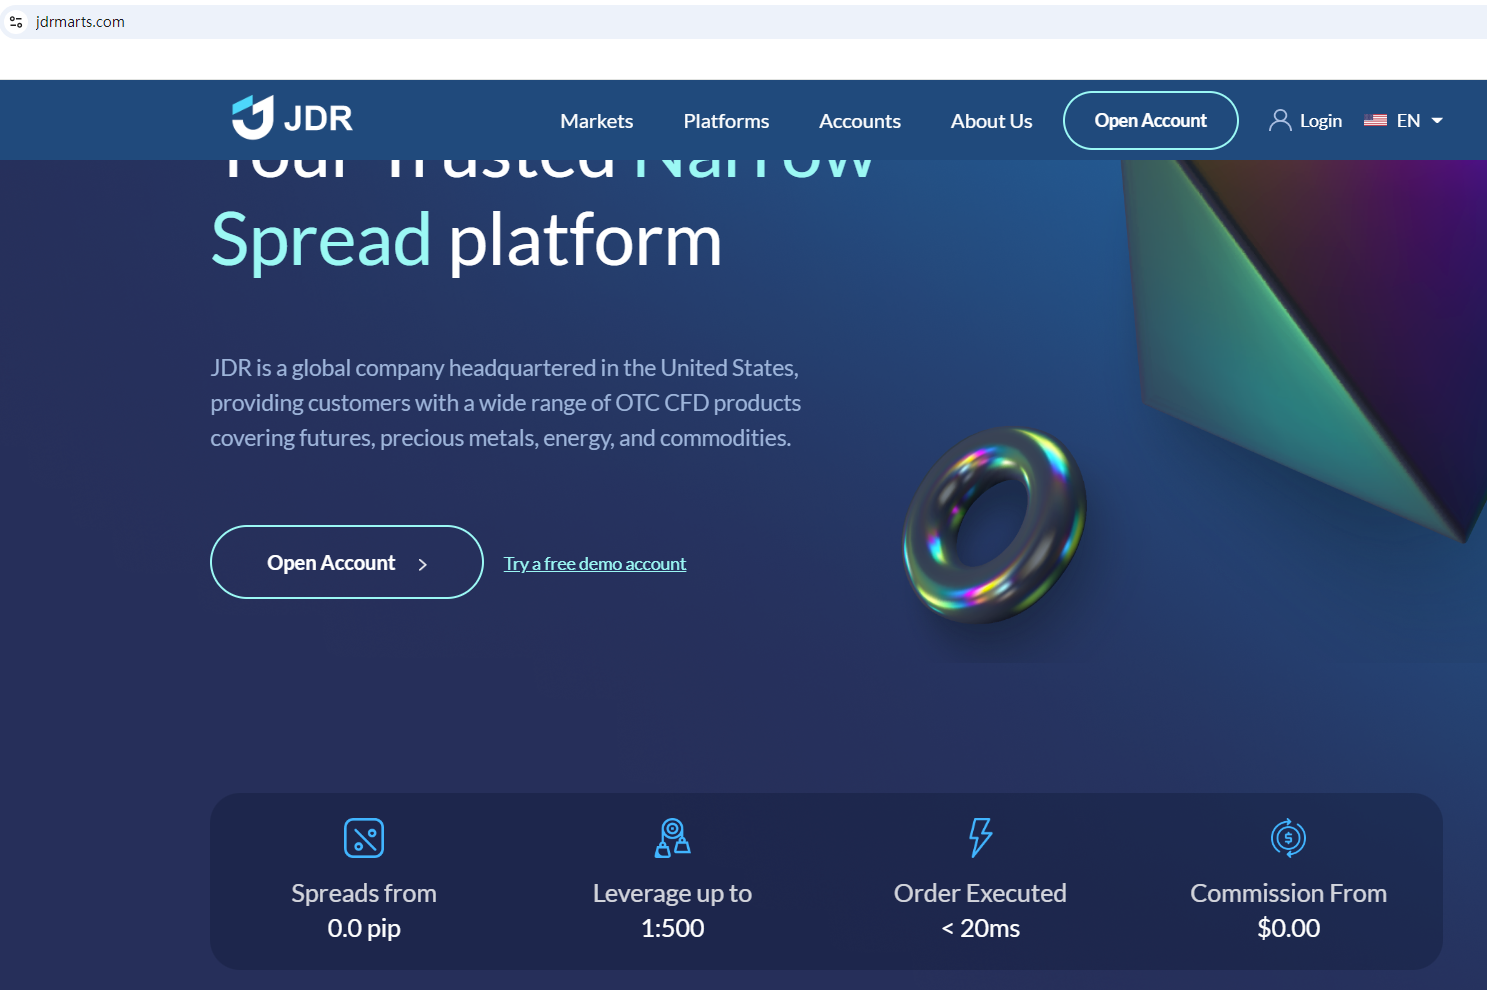Screen dimensions: 1487x990
Task: Expand the EN language dropdown arrow
Action: (1437, 120)
